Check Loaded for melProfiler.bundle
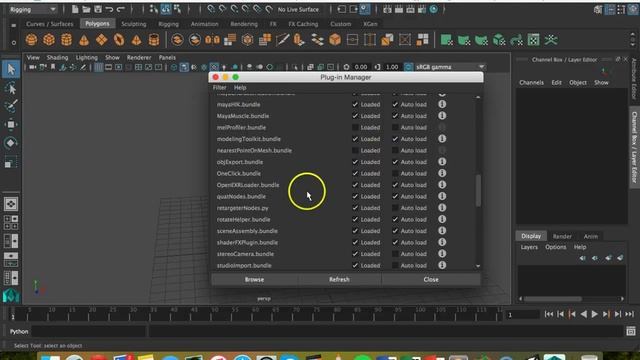This screenshot has width=640, height=360. tap(355, 127)
